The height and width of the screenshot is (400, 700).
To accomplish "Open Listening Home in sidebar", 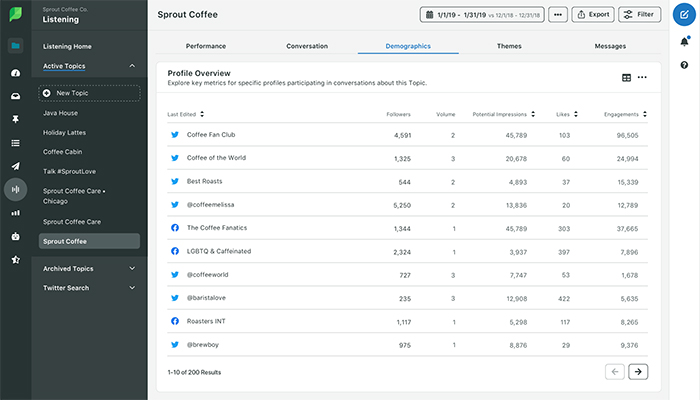I will coord(67,46).
